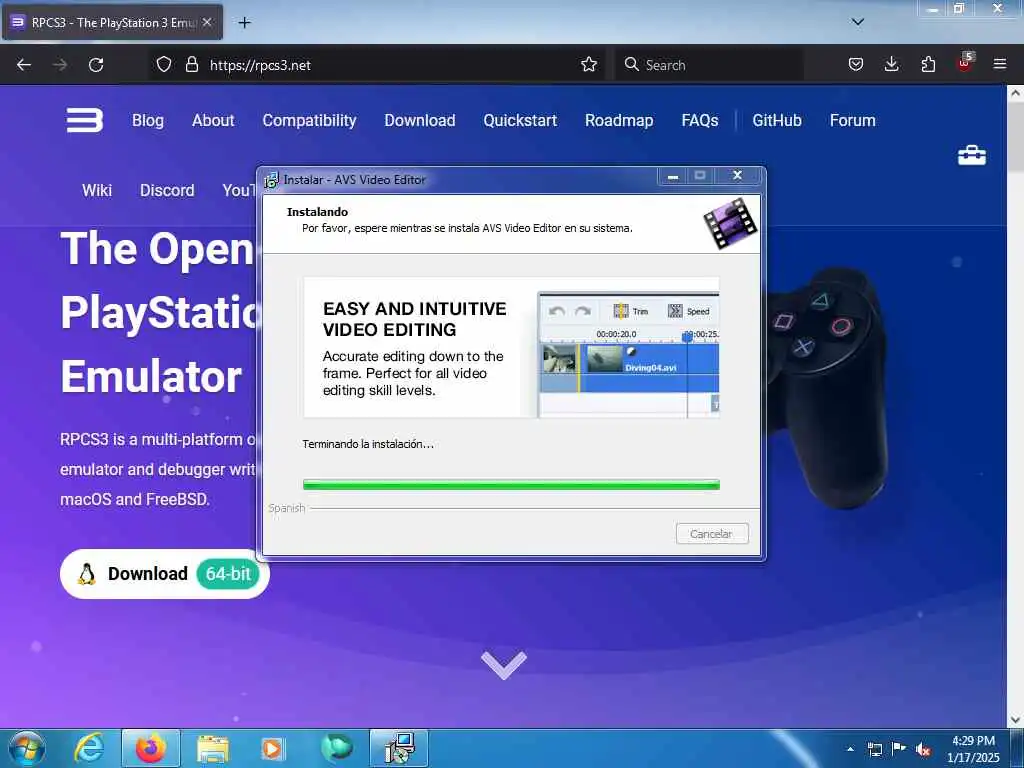Visit the GitHub link
Image resolution: width=1024 pixels, height=768 pixels.
(777, 120)
